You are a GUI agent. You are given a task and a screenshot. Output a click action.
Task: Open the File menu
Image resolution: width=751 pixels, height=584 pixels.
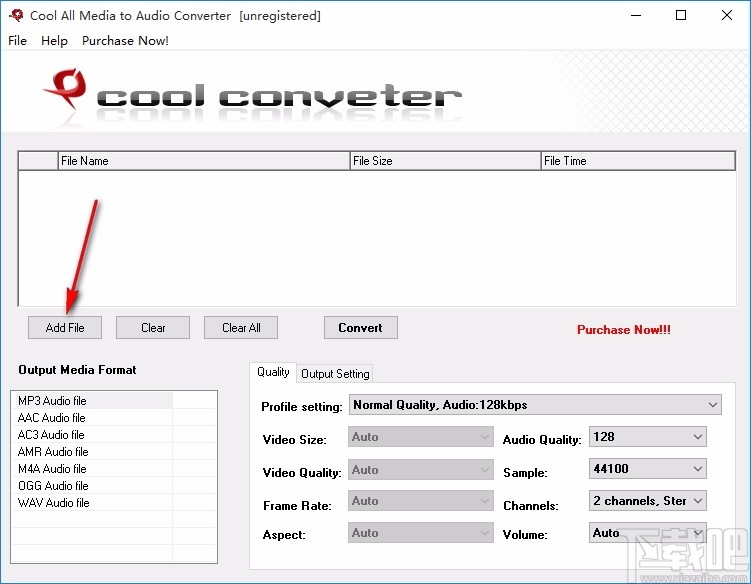click(17, 41)
